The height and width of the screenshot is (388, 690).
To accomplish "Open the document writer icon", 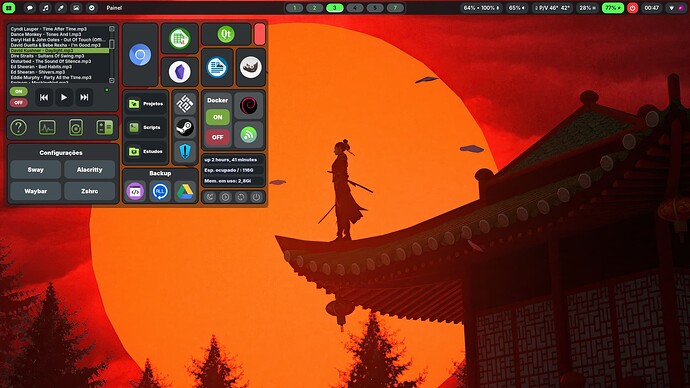I will click(217, 67).
